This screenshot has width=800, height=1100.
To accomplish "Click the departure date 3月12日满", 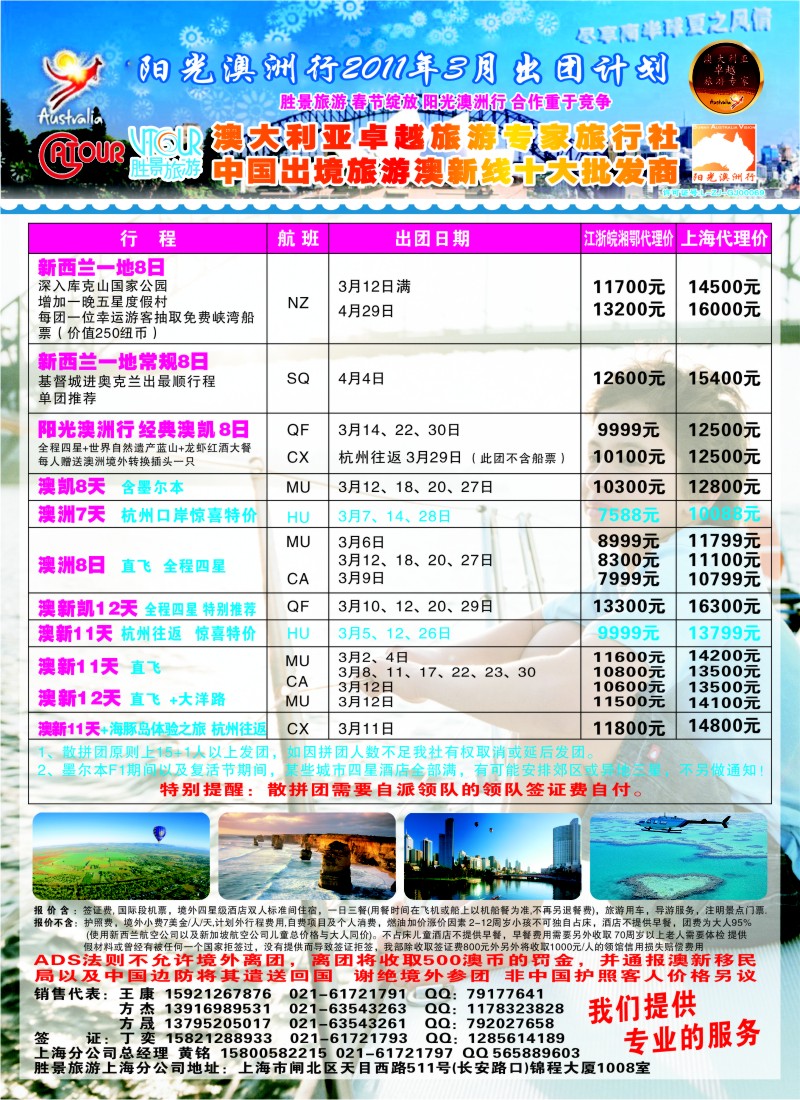I will [x=374, y=286].
